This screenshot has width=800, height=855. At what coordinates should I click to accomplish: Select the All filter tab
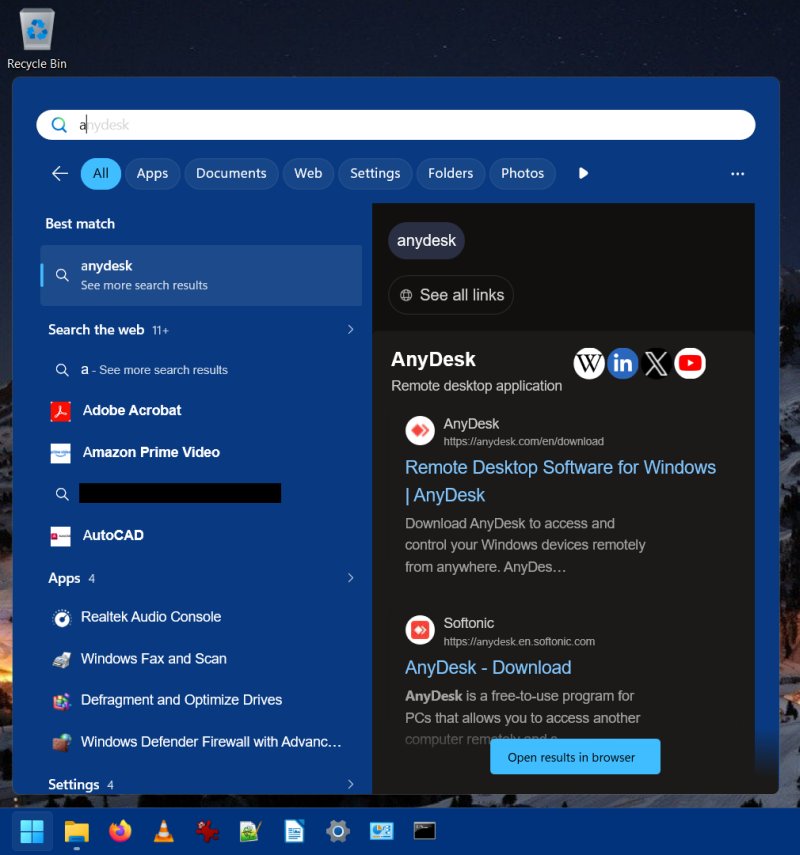(x=101, y=173)
